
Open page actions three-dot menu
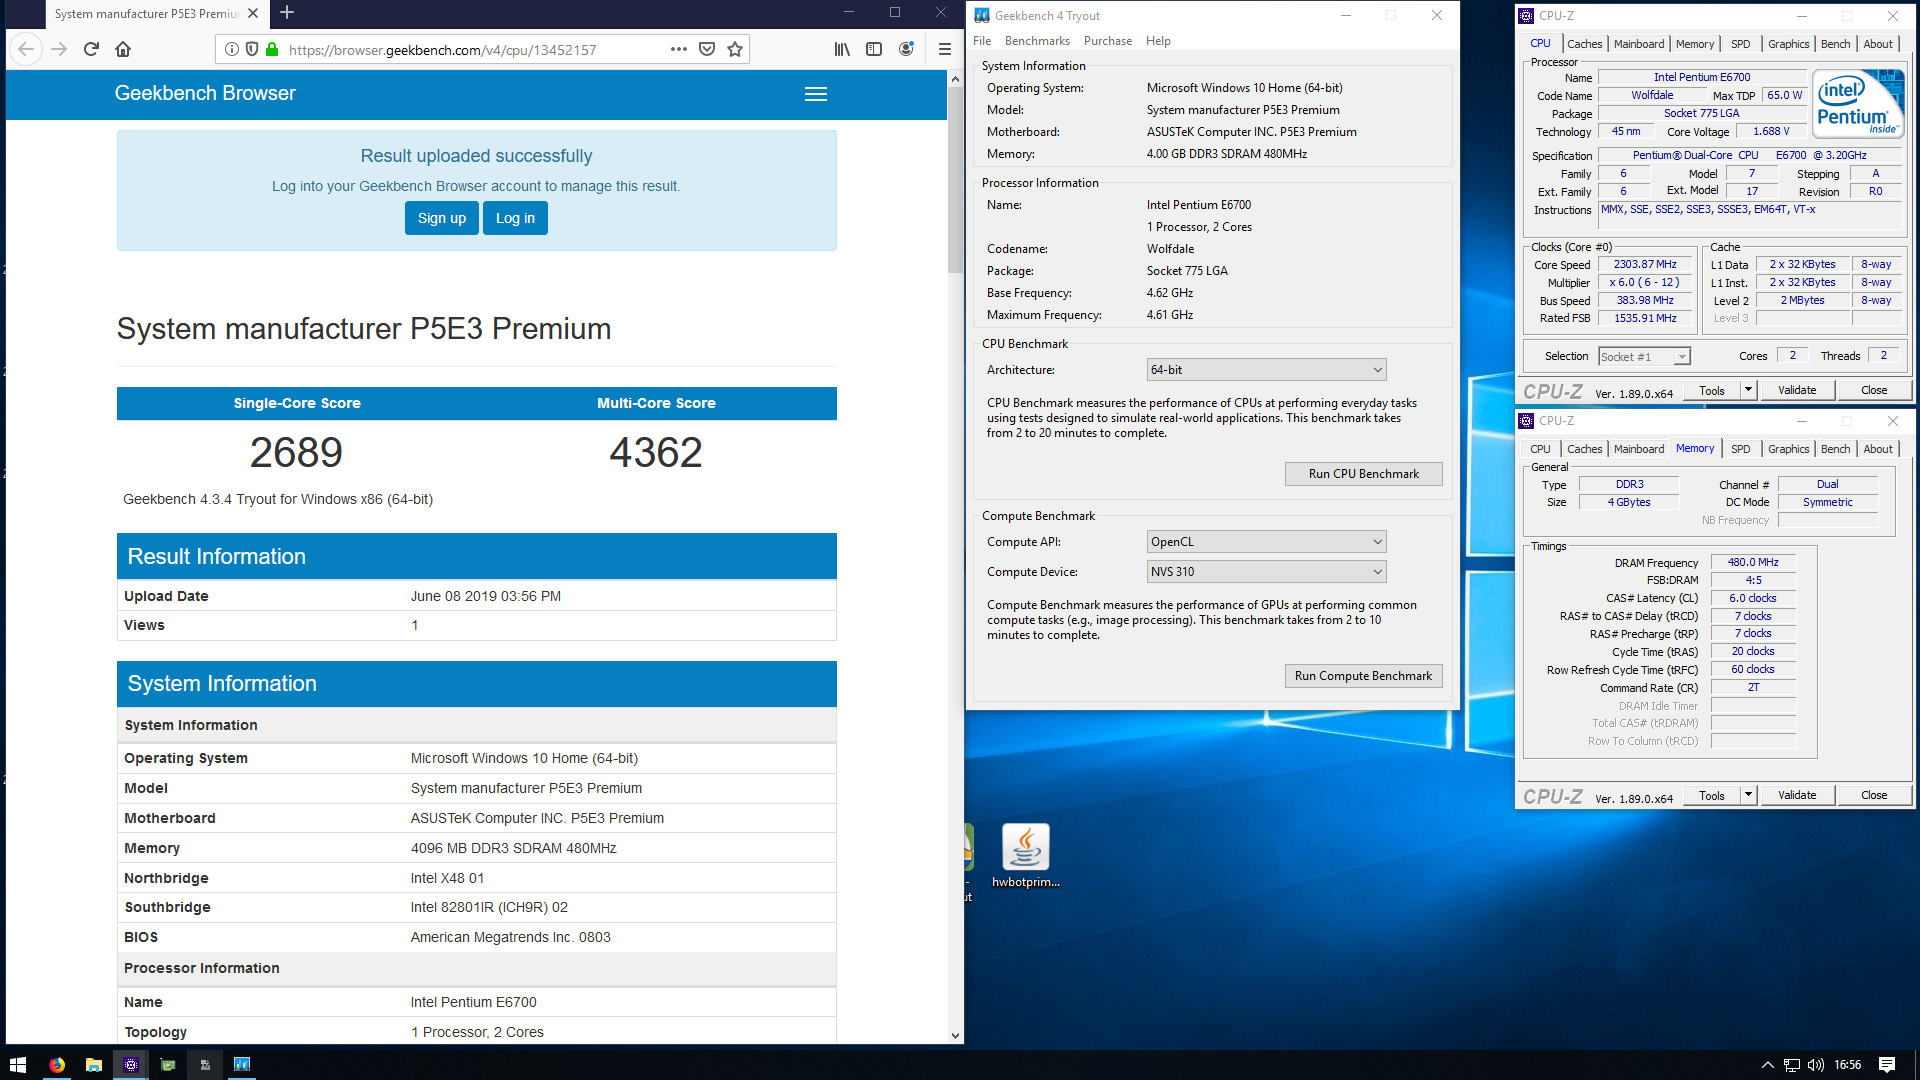(x=679, y=49)
